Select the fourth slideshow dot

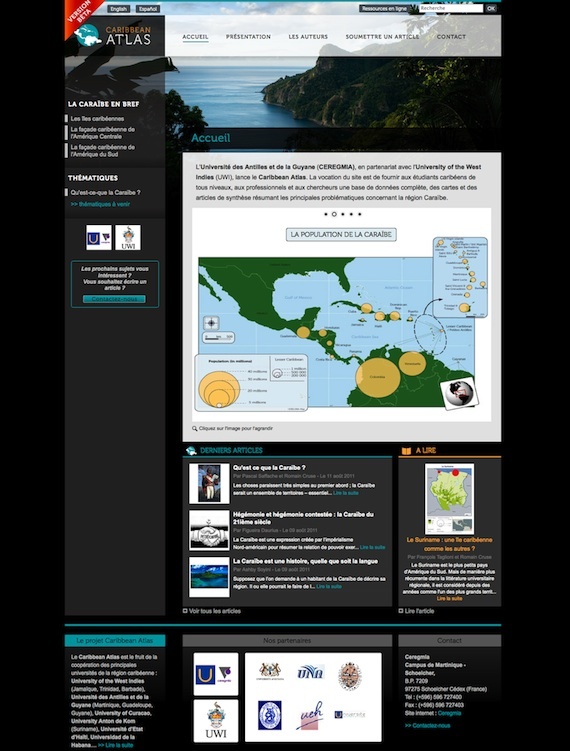click(351, 214)
